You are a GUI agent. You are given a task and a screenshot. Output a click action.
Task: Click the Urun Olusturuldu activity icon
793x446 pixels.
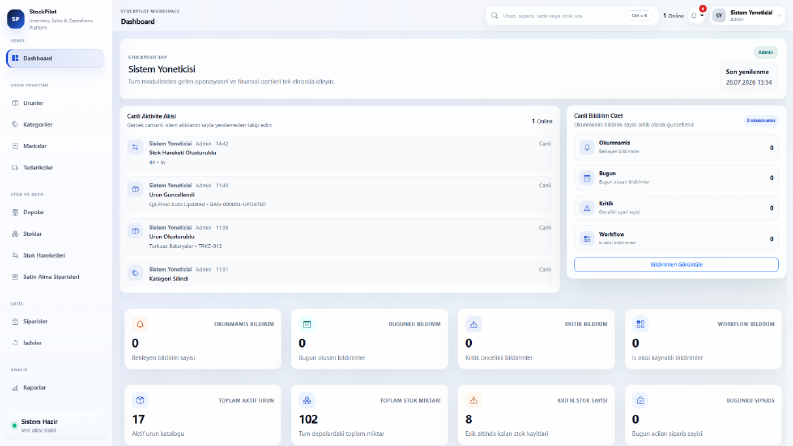[x=136, y=231]
